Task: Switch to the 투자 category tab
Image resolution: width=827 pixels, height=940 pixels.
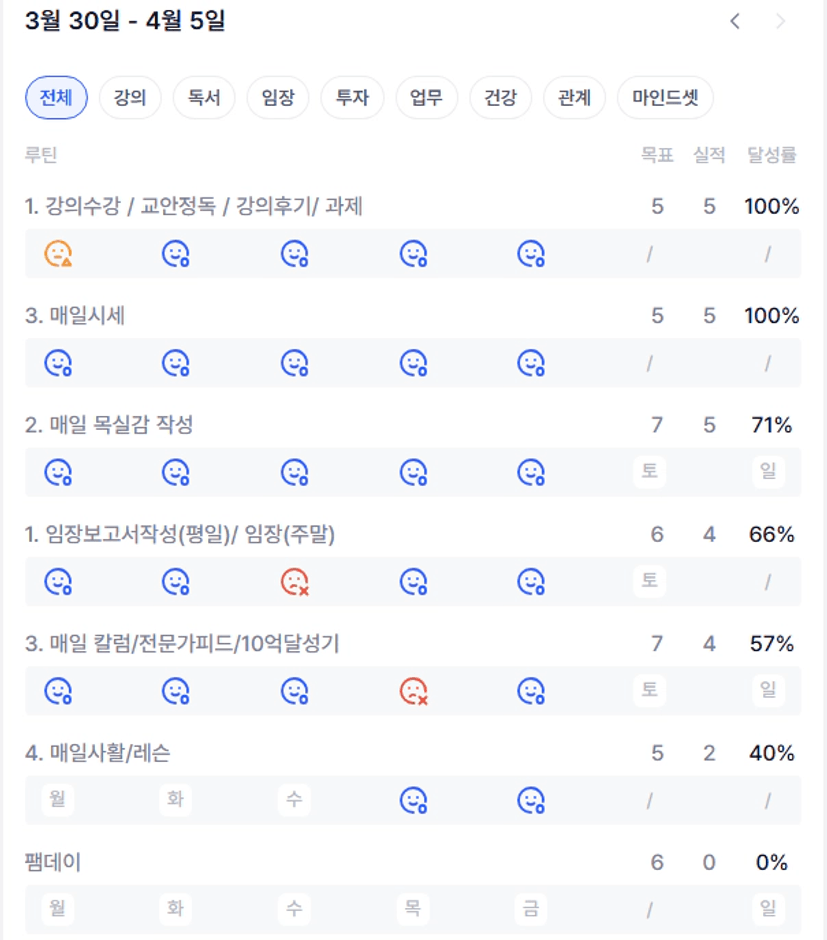Action: pyautogui.click(x=352, y=98)
